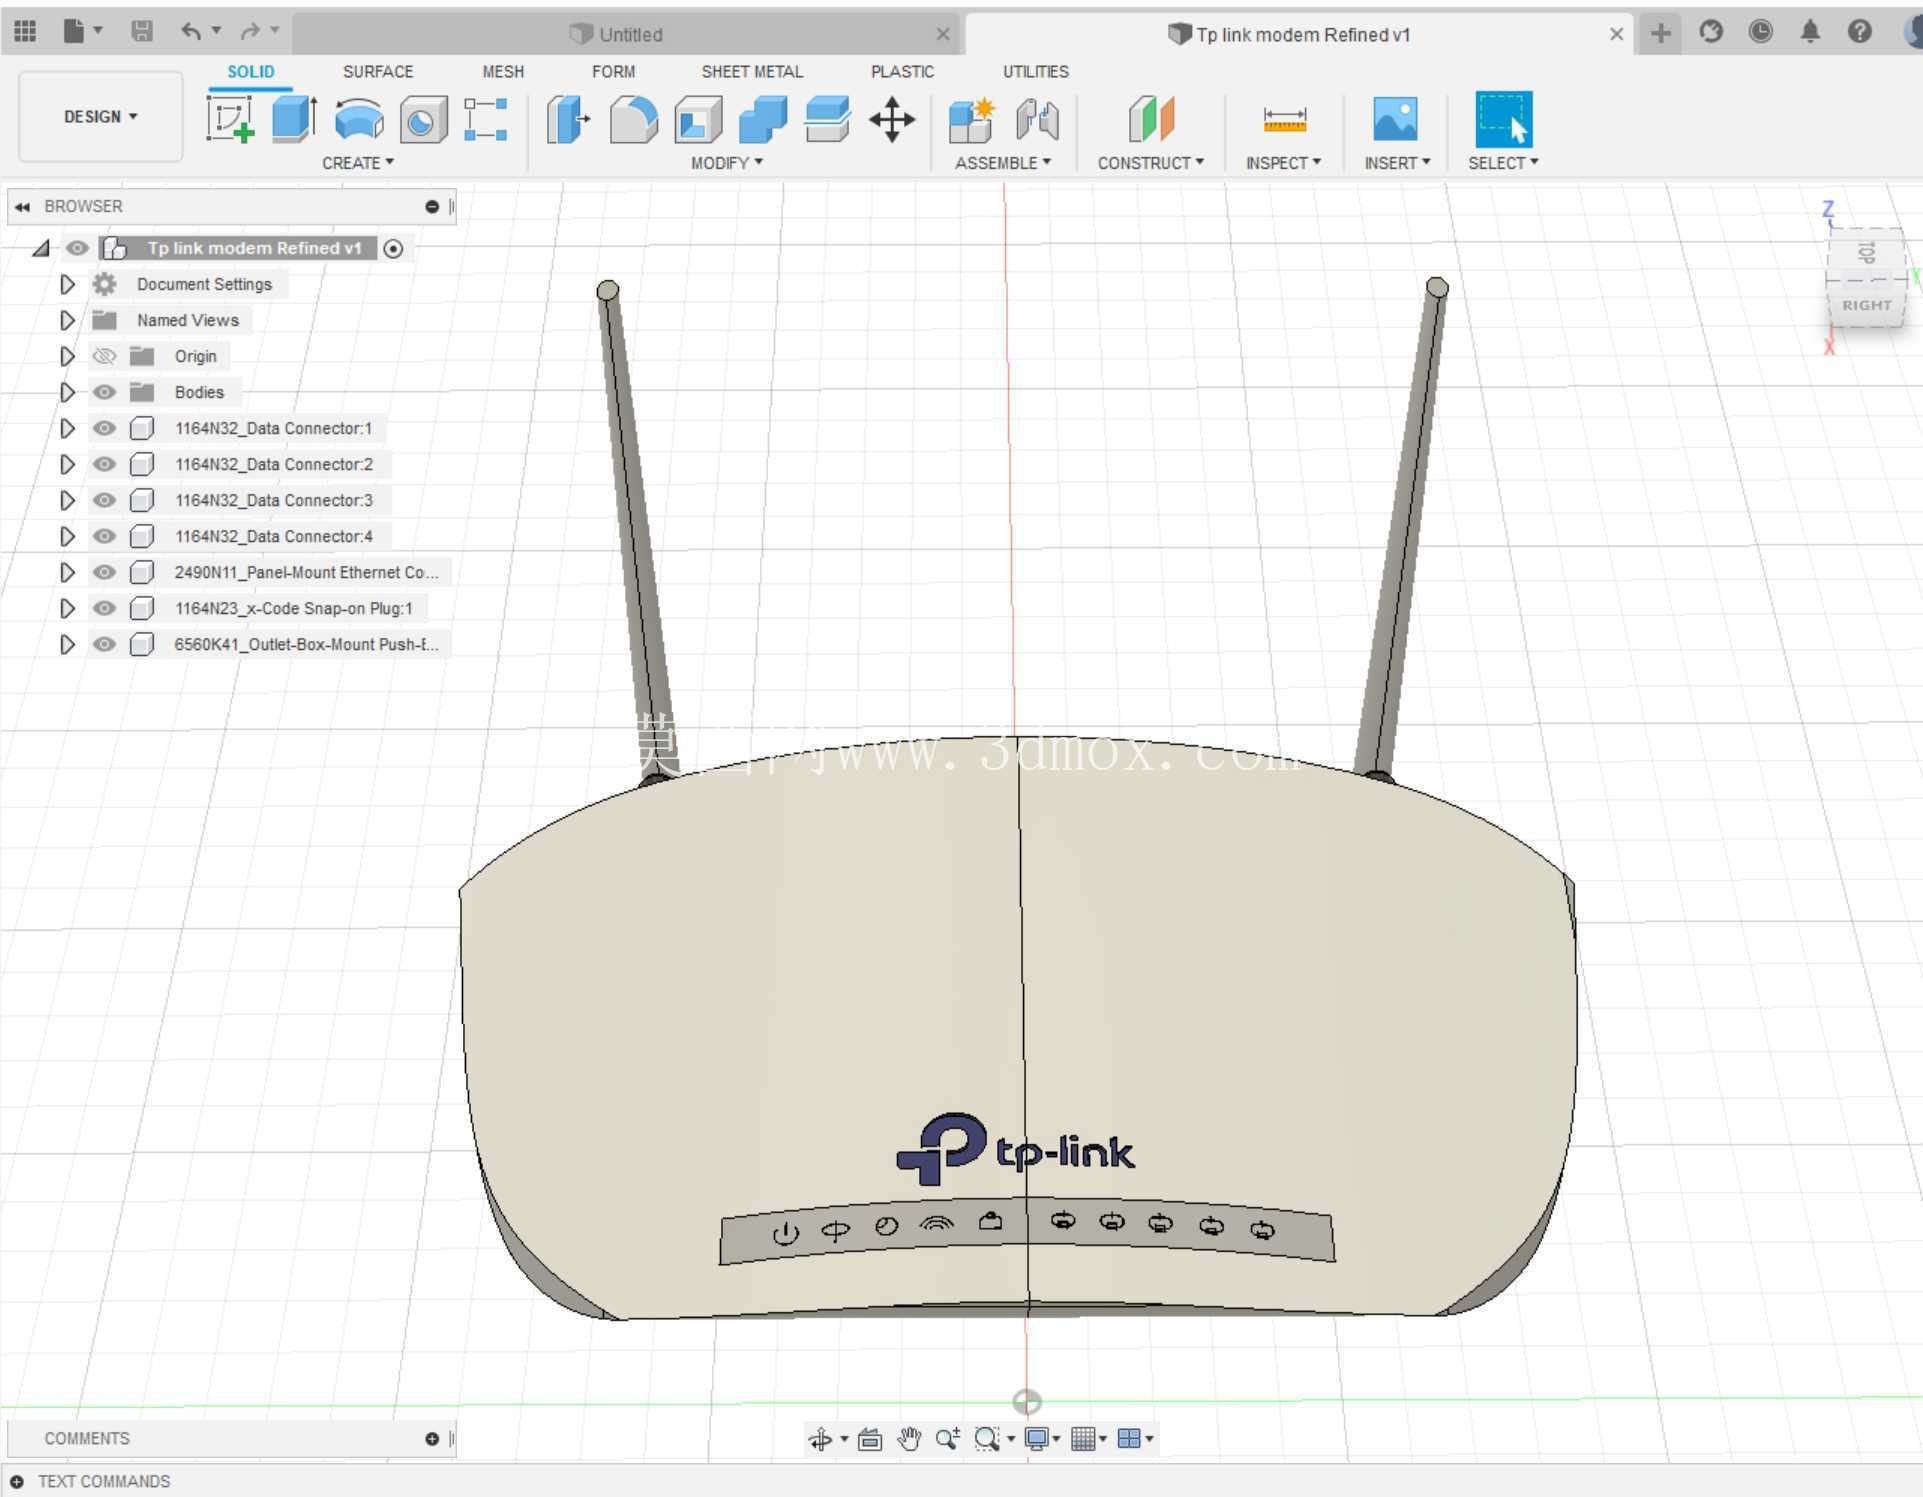The height and width of the screenshot is (1497, 1923).
Task: Open the File menu icon
Action: click(x=73, y=31)
